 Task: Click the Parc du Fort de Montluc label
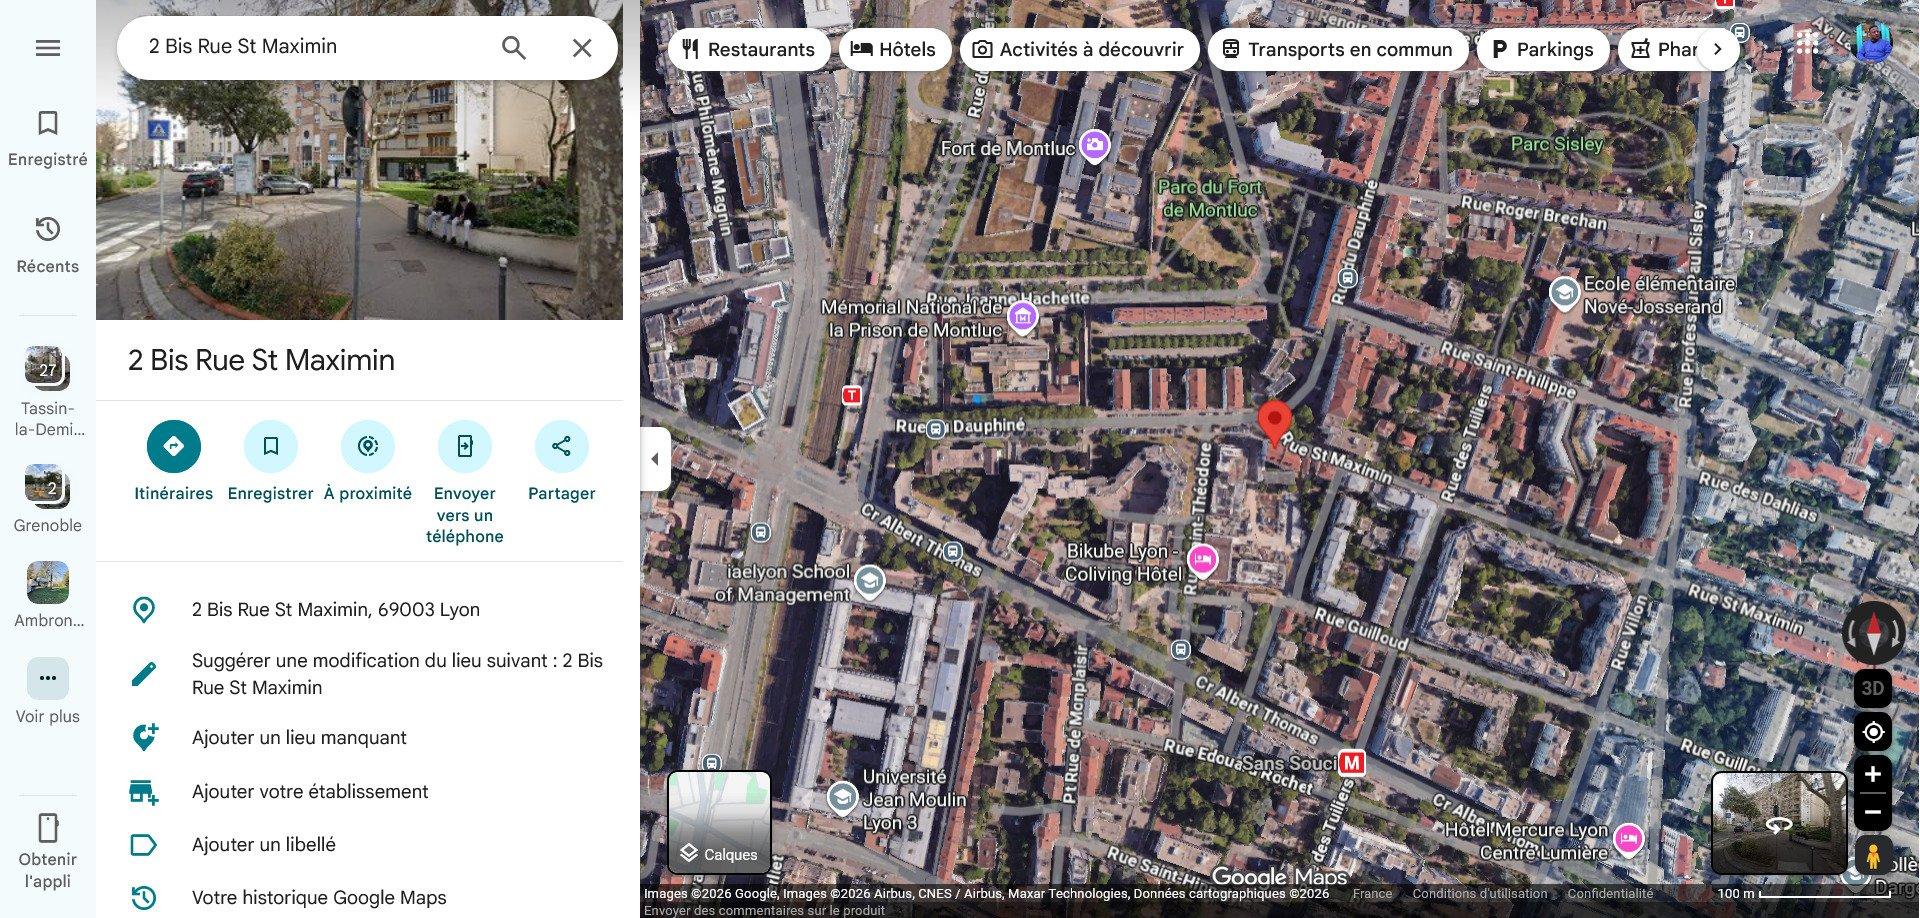1210,198
